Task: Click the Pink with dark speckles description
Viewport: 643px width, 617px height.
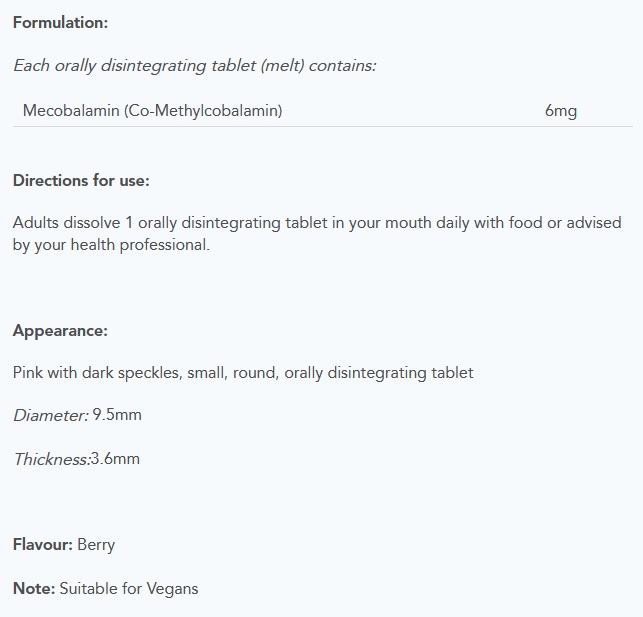Action: pos(243,373)
